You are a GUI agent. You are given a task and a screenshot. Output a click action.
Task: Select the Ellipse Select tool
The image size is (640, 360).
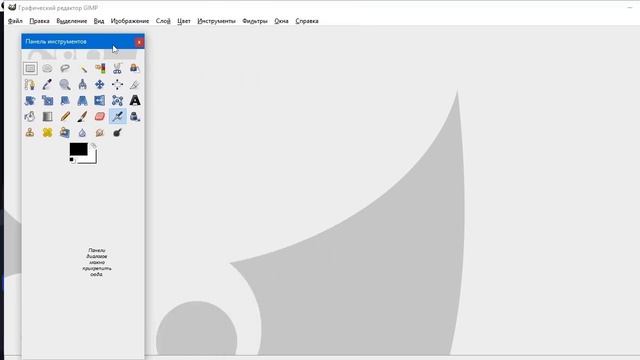47,69
